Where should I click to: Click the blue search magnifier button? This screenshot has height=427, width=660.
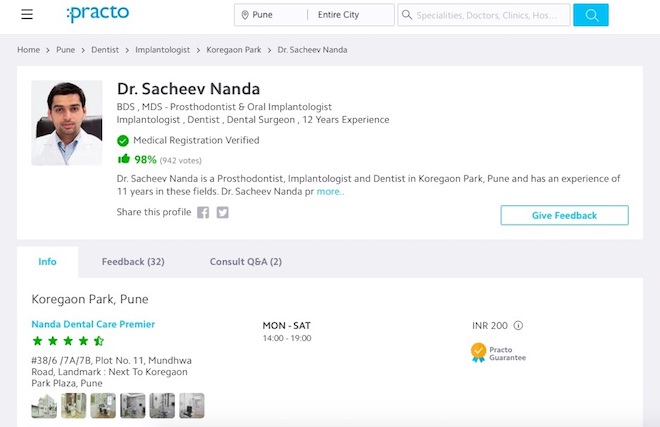point(591,15)
